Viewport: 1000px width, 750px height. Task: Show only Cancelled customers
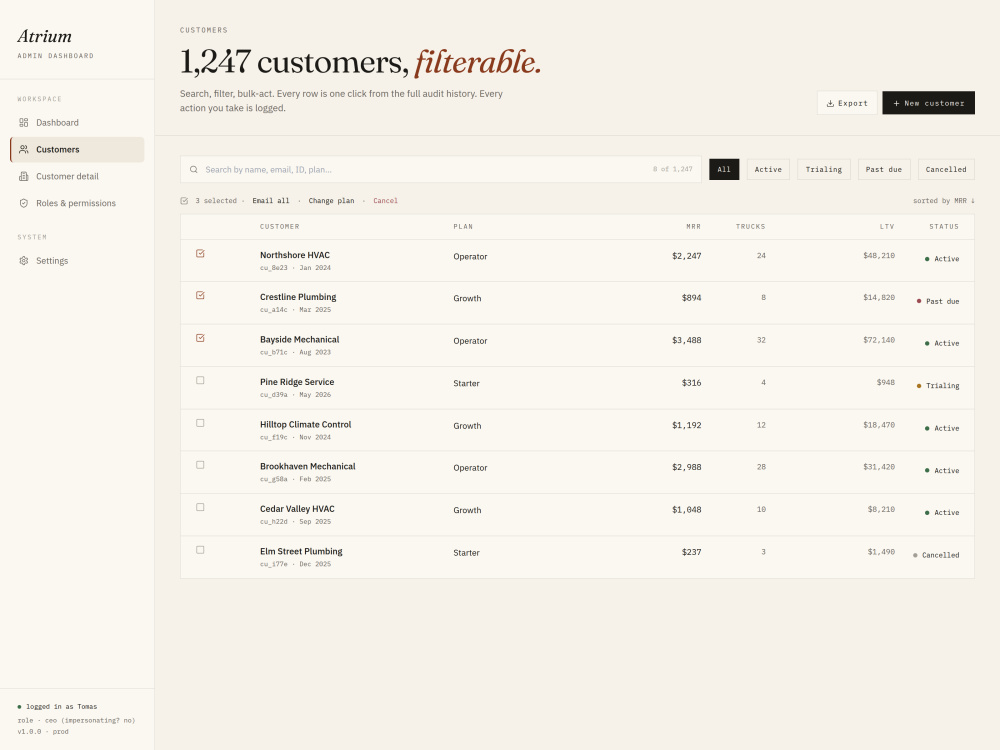946,170
